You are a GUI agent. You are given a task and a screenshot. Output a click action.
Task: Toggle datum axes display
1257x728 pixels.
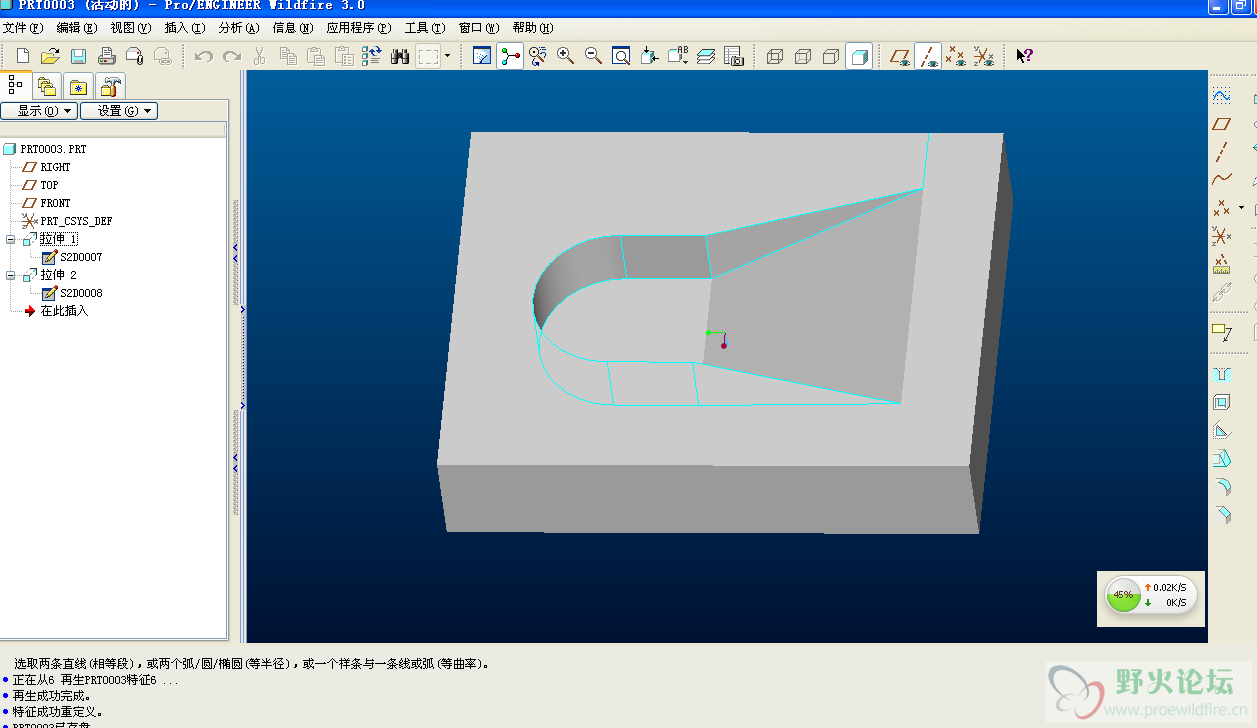(929, 56)
